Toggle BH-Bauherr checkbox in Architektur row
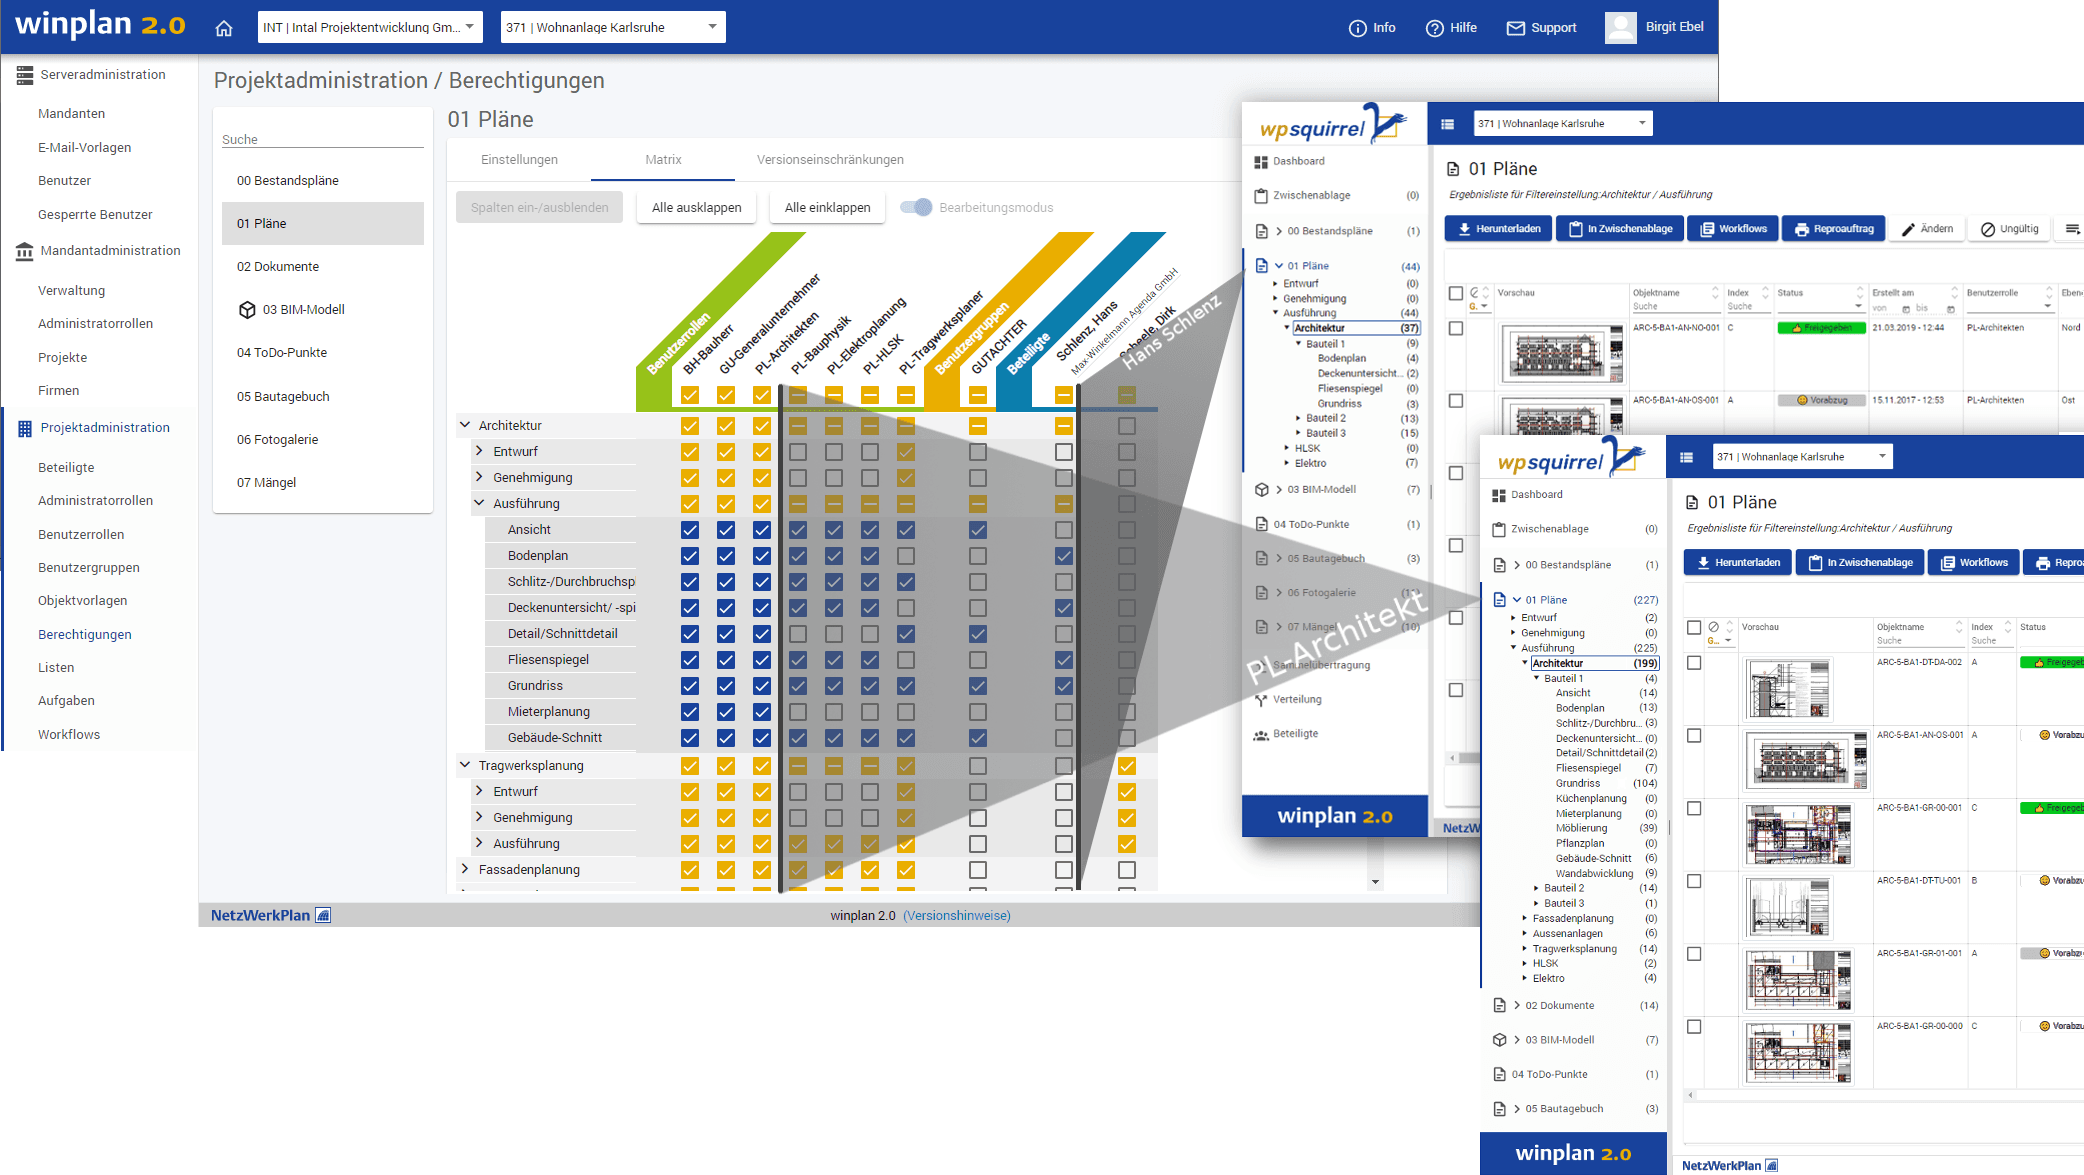2084x1175 pixels. pyautogui.click(x=690, y=426)
